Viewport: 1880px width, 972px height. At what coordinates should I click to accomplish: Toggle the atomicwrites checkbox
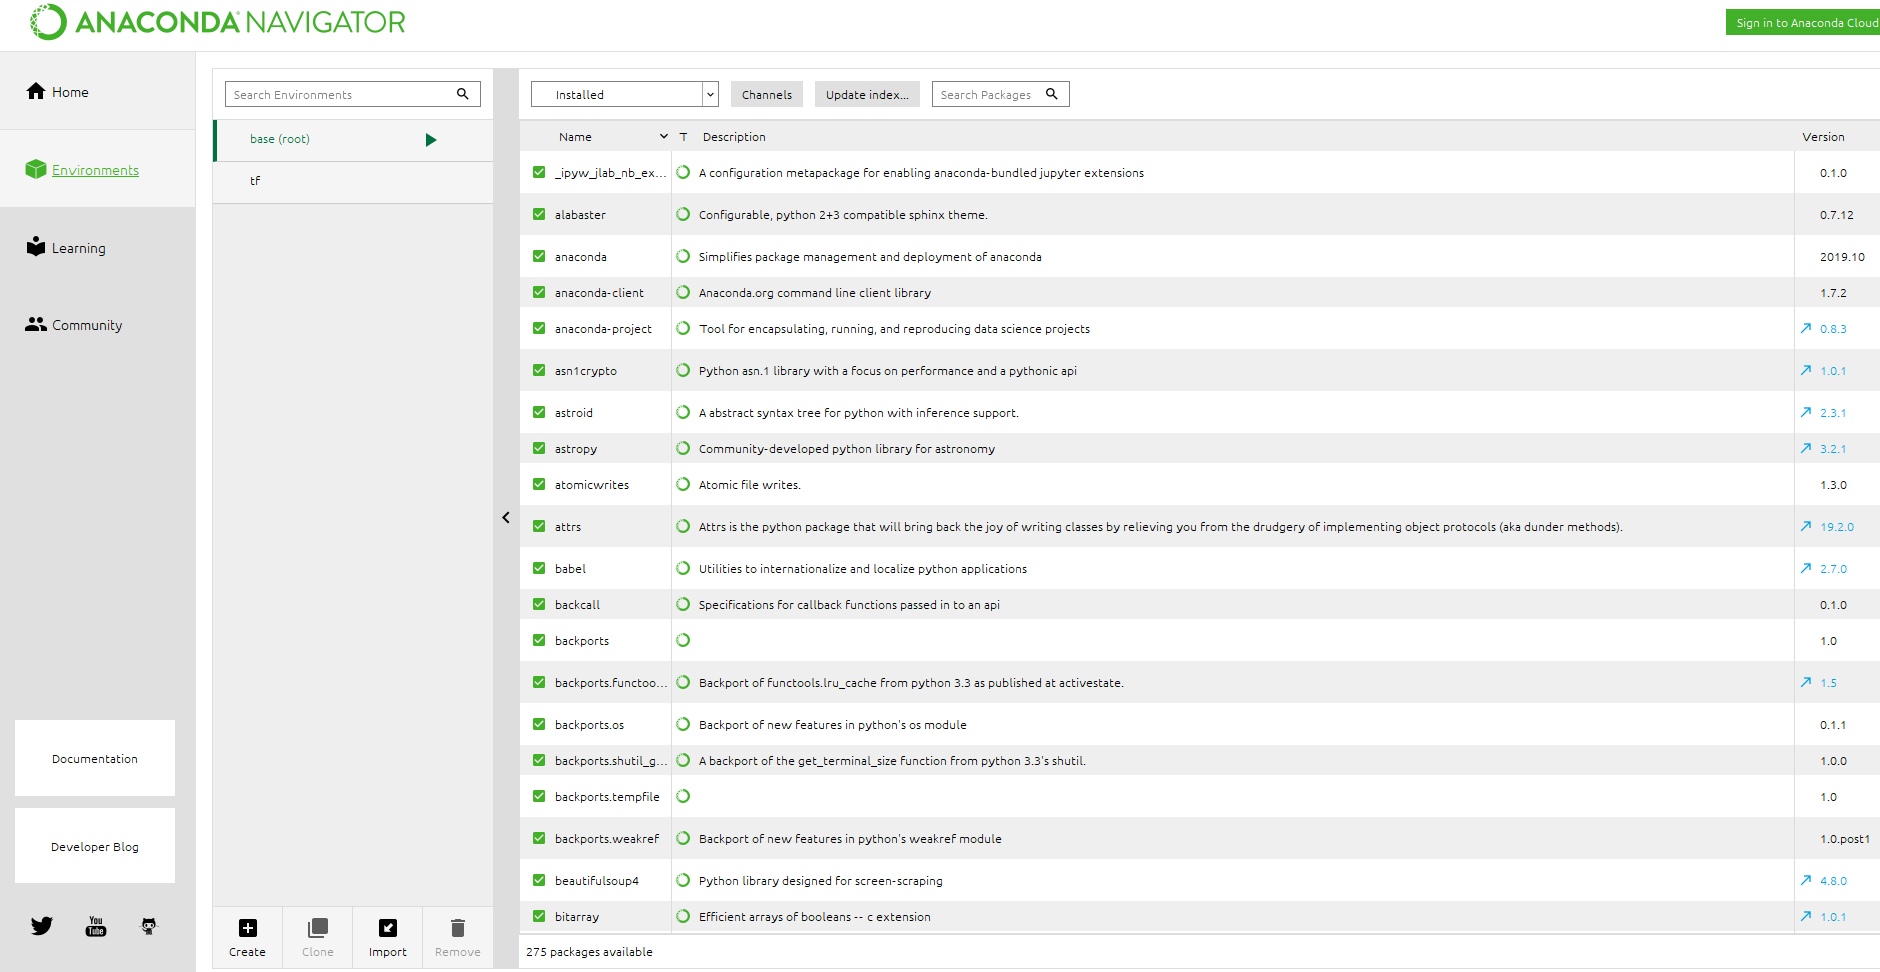click(539, 484)
